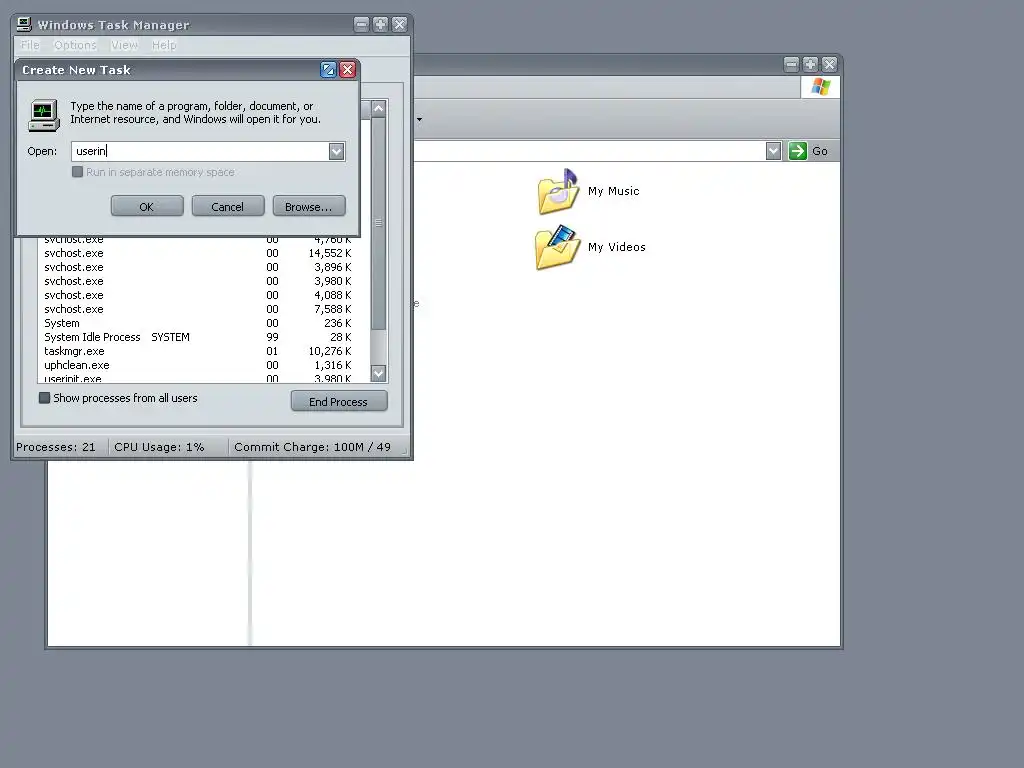Expand the Open field dropdown arrow

[336, 152]
